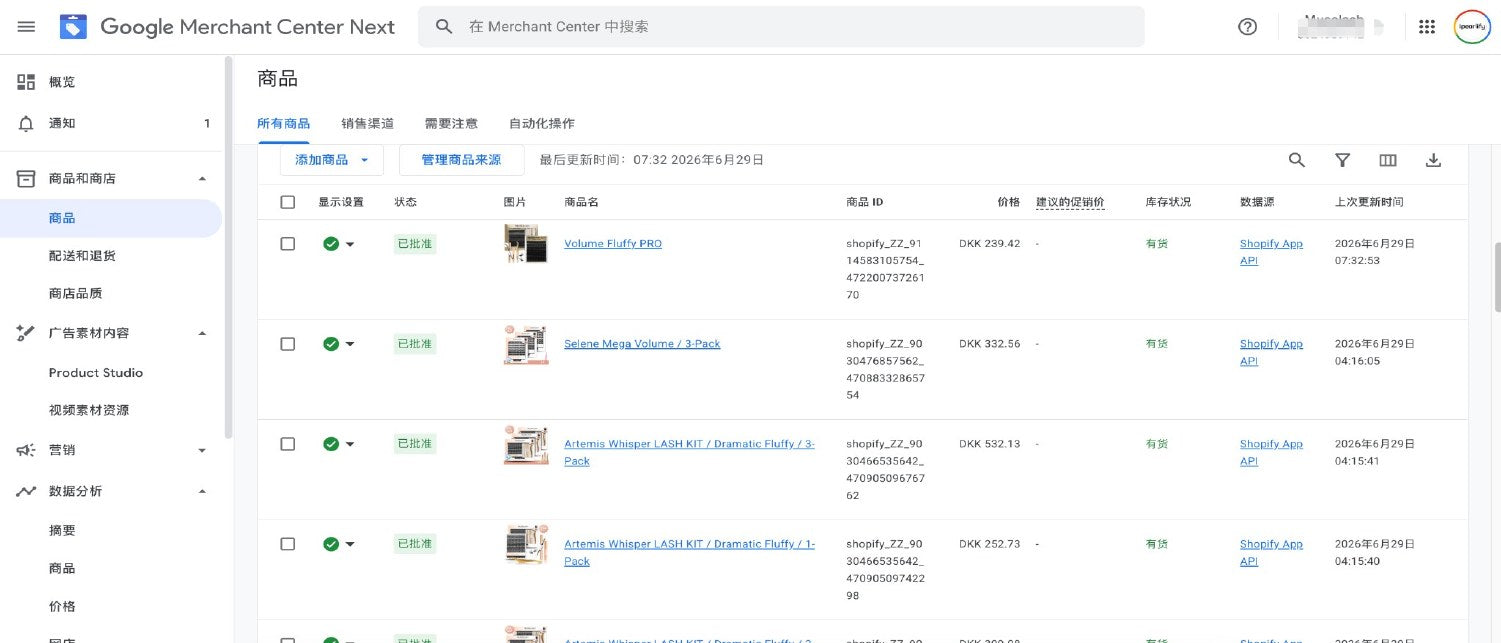Switch to the 销售渠道 tab
This screenshot has width=1501, height=643.
[367, 124]
